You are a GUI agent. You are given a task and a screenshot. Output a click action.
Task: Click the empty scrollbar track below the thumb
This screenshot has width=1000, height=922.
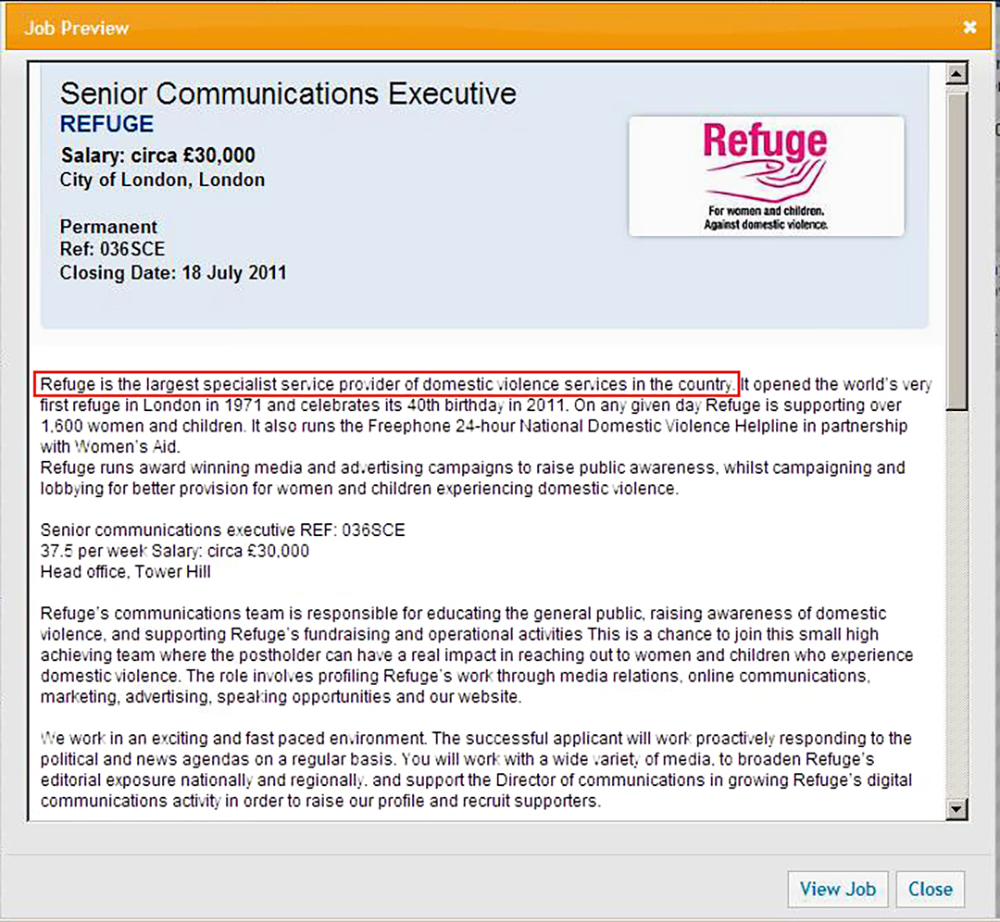point(957,600)
